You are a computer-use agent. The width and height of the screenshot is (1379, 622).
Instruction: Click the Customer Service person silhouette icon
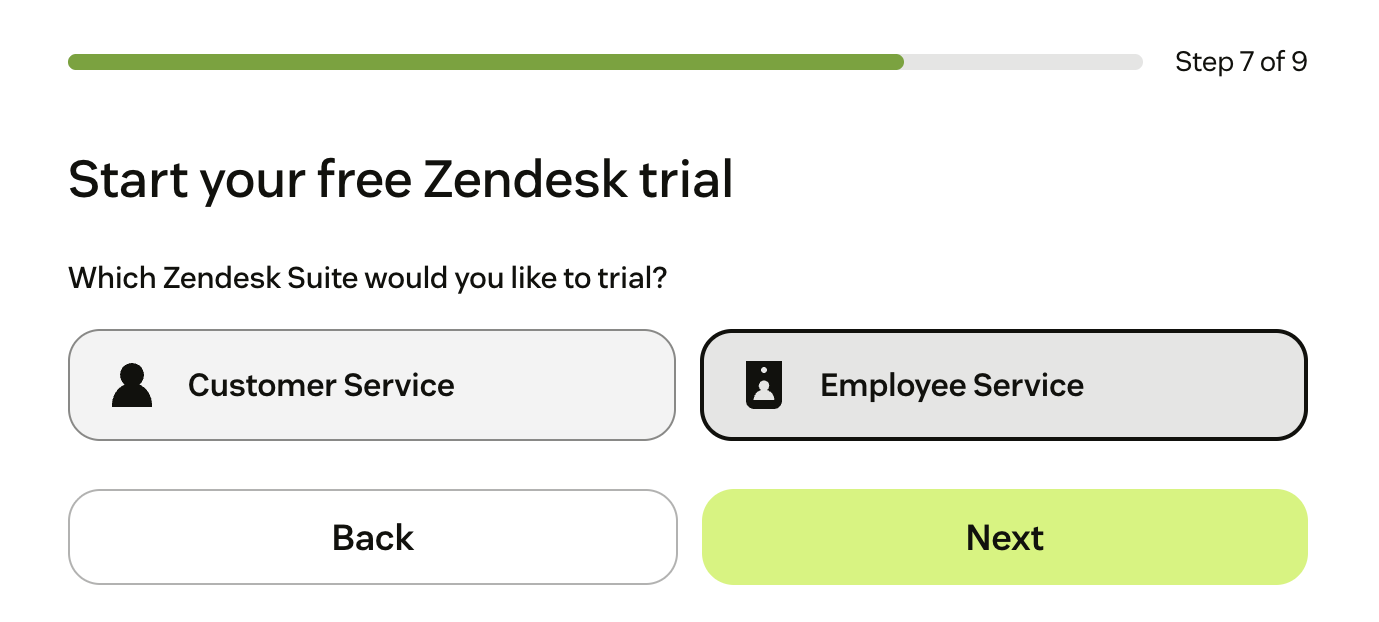click(132, 386)
